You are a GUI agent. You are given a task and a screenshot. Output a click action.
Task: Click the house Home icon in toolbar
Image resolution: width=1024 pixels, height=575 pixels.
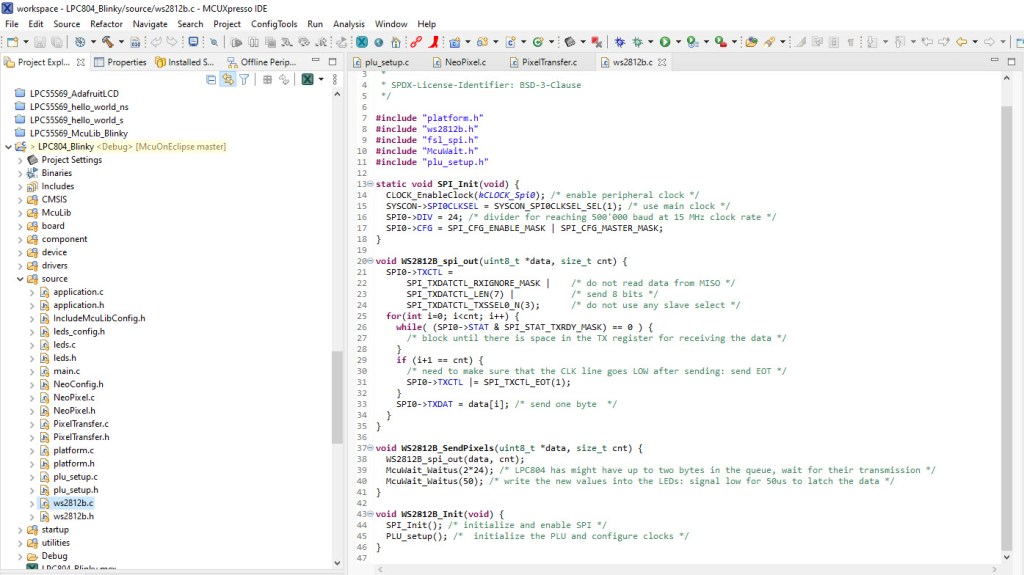click(x=396, y=42)
